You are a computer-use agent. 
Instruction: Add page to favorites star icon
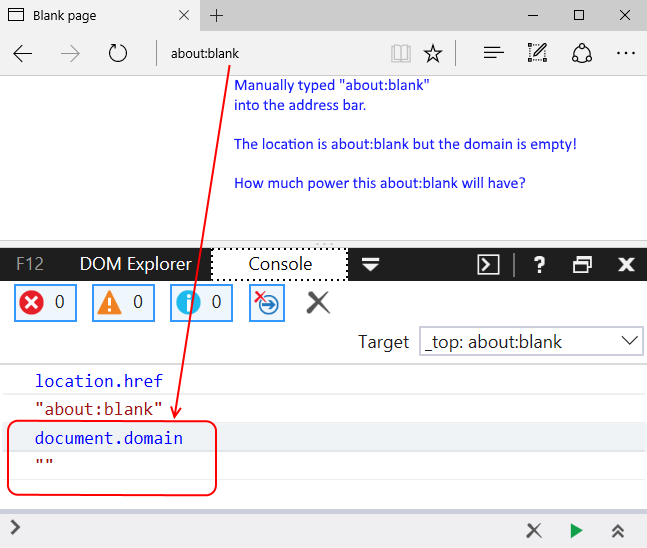pos(432,53)
